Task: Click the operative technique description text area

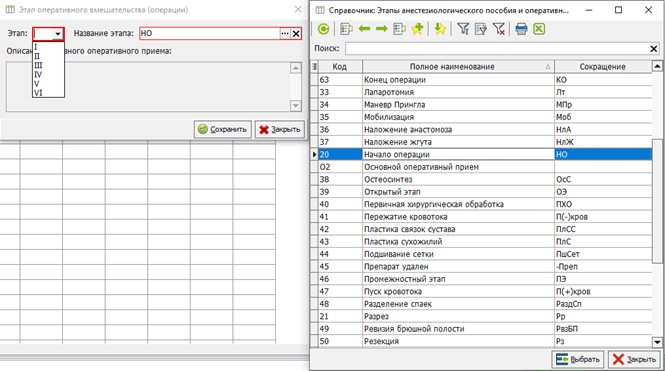Action: point(148,86)
